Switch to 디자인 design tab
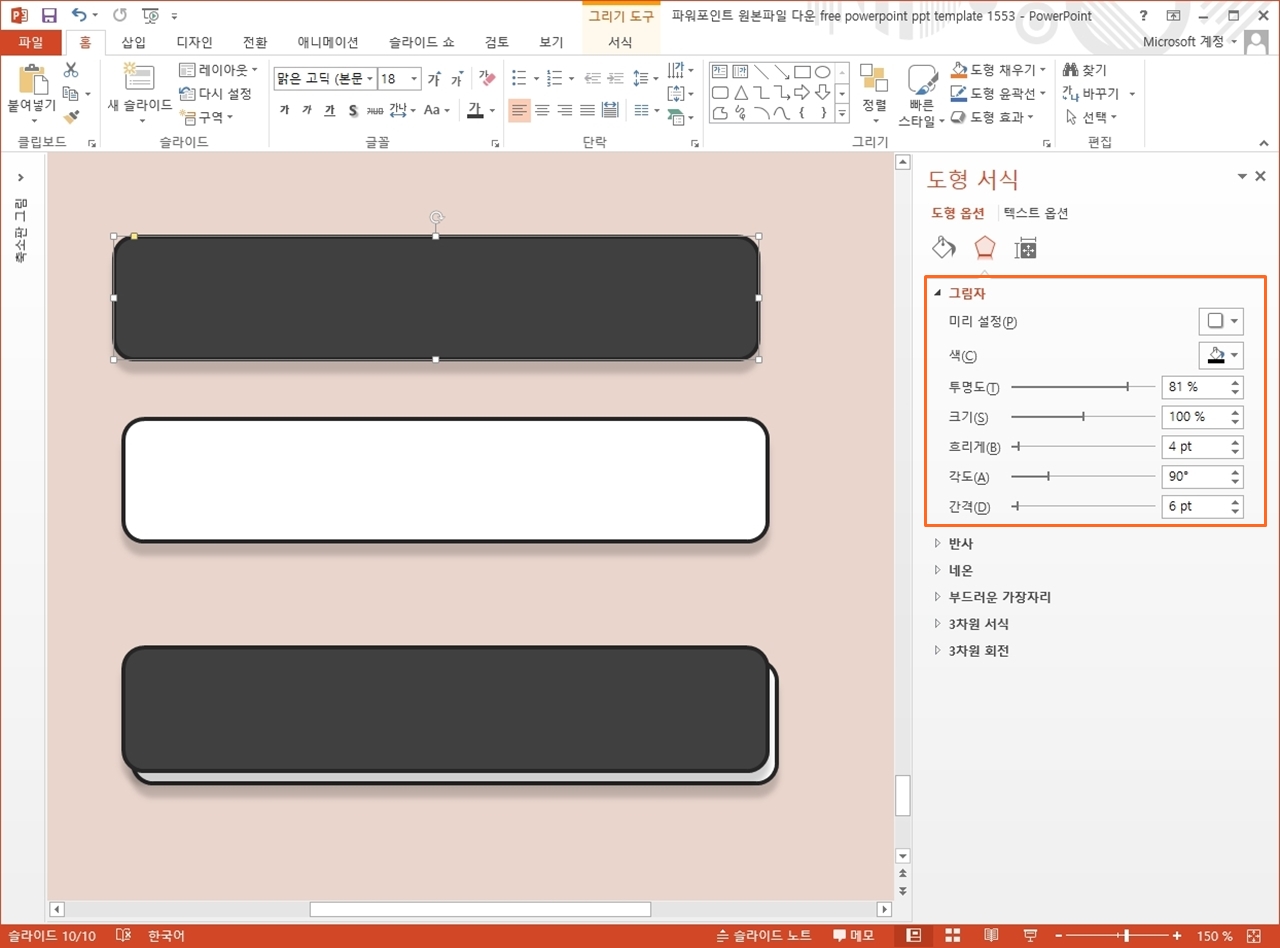1280x948 pixels. [195, 42]
